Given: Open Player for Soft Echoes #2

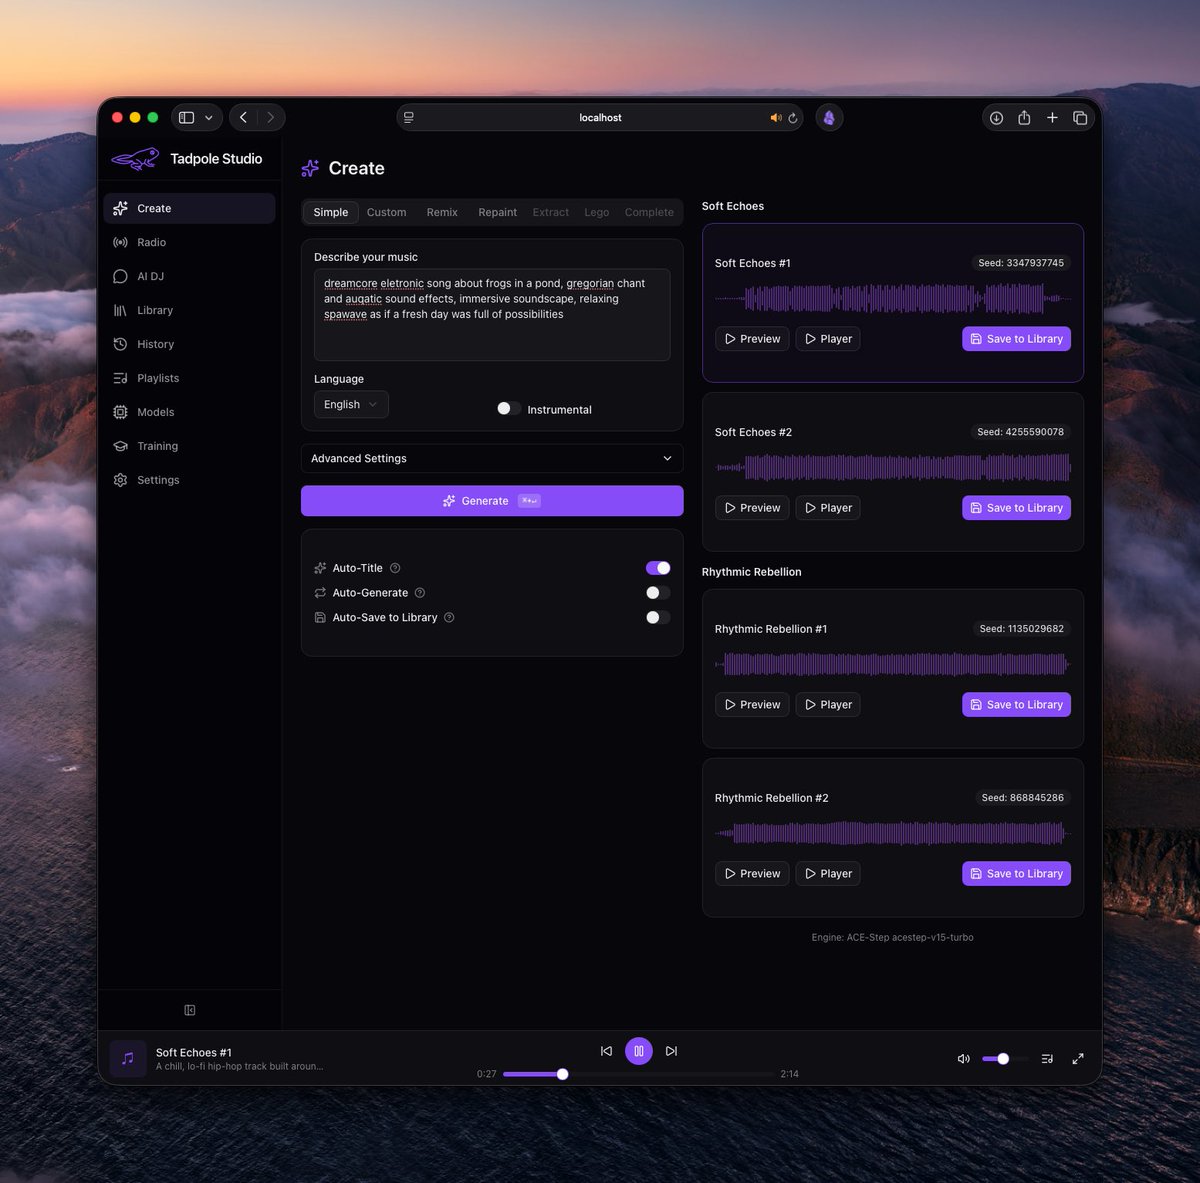Looking at the screenshot, I should point(828,508).
